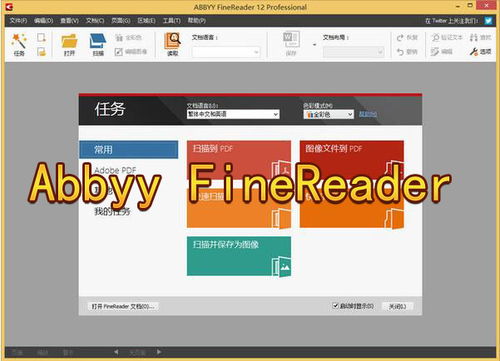Open the 编辑(E) menu
This screenshot has width=500, height=361.
click(x=44, y=21)
